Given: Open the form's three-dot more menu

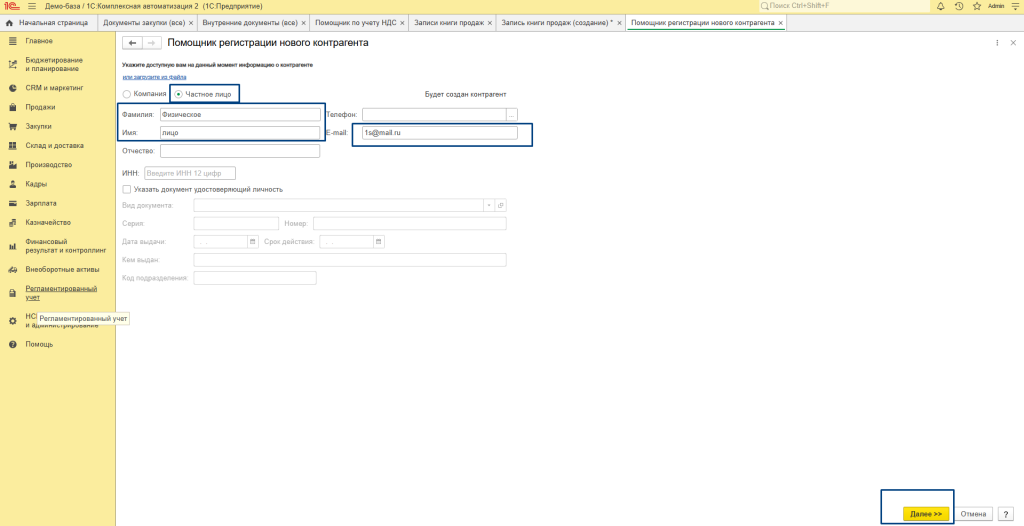Looking at the screenshot, I should pyautogui.click(x=997, y=43).
